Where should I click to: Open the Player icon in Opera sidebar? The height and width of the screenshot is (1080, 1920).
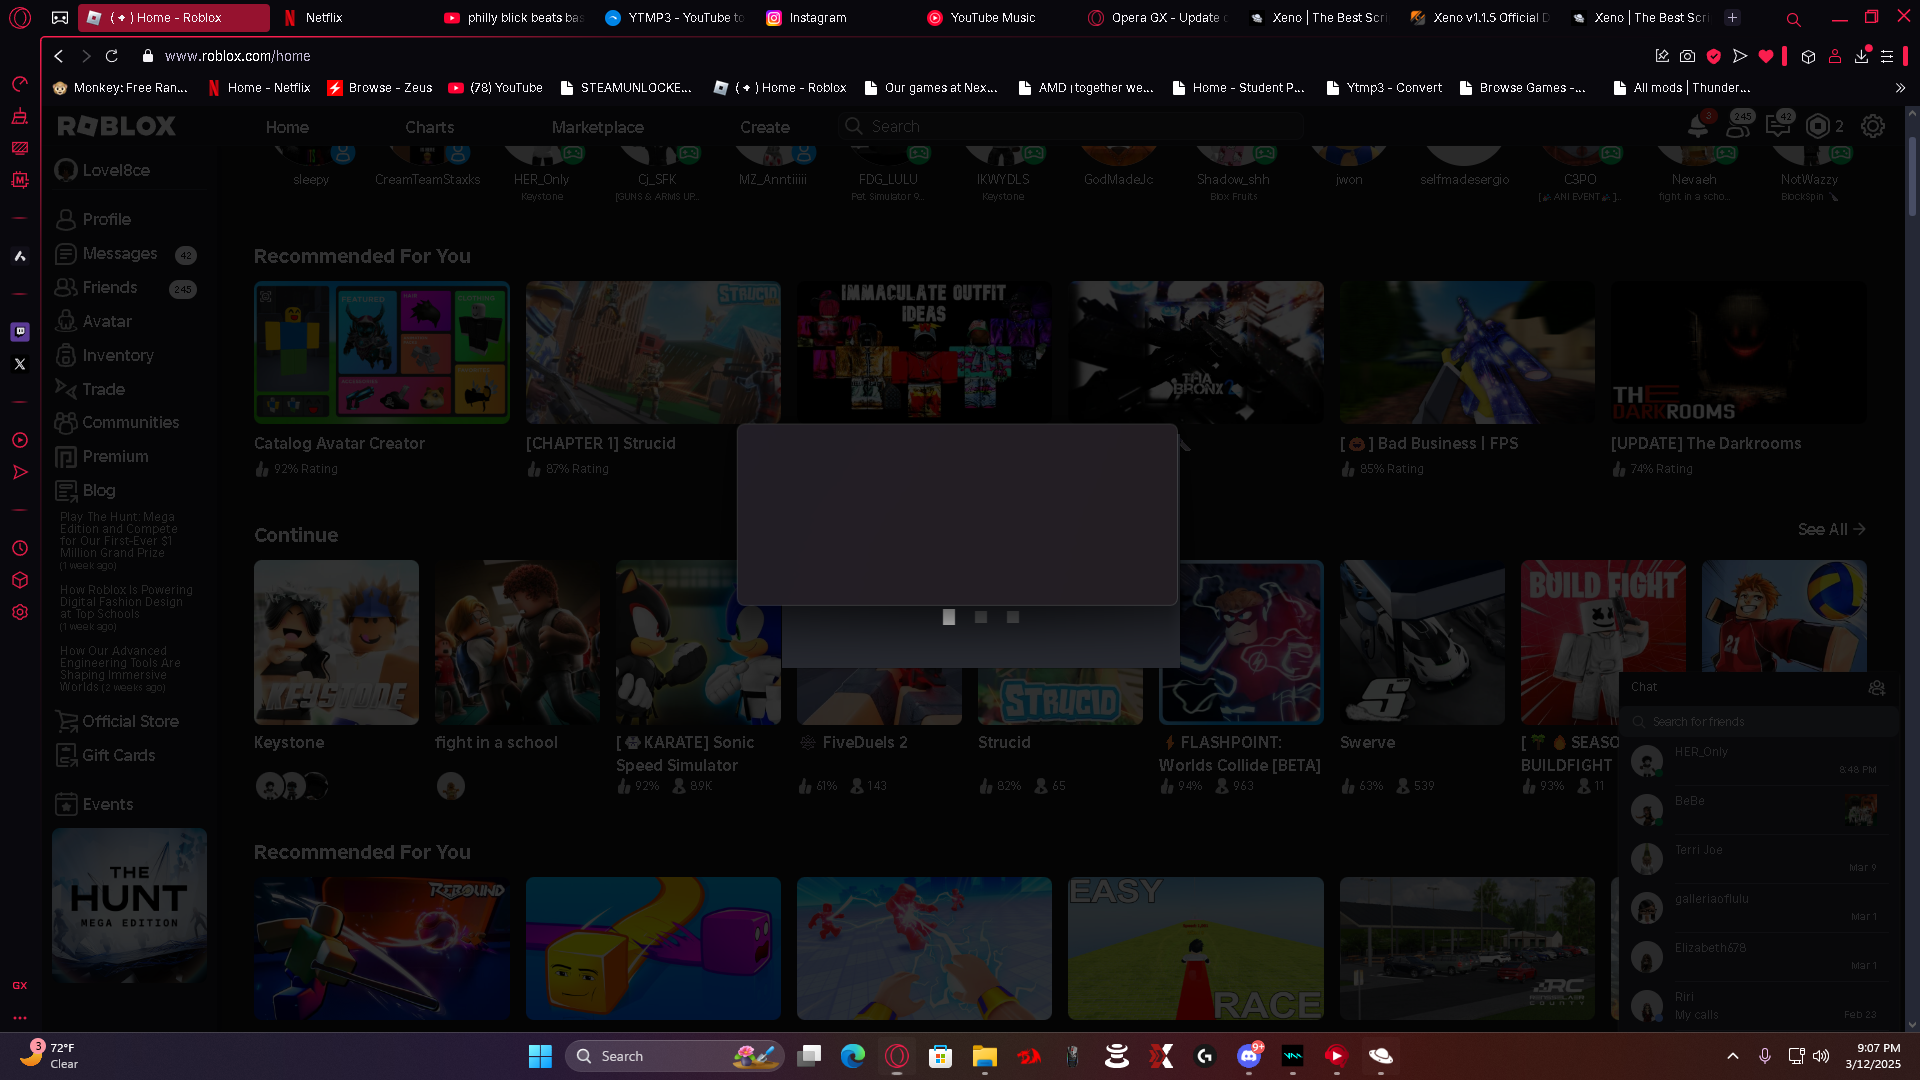click(x=20, y=440)
